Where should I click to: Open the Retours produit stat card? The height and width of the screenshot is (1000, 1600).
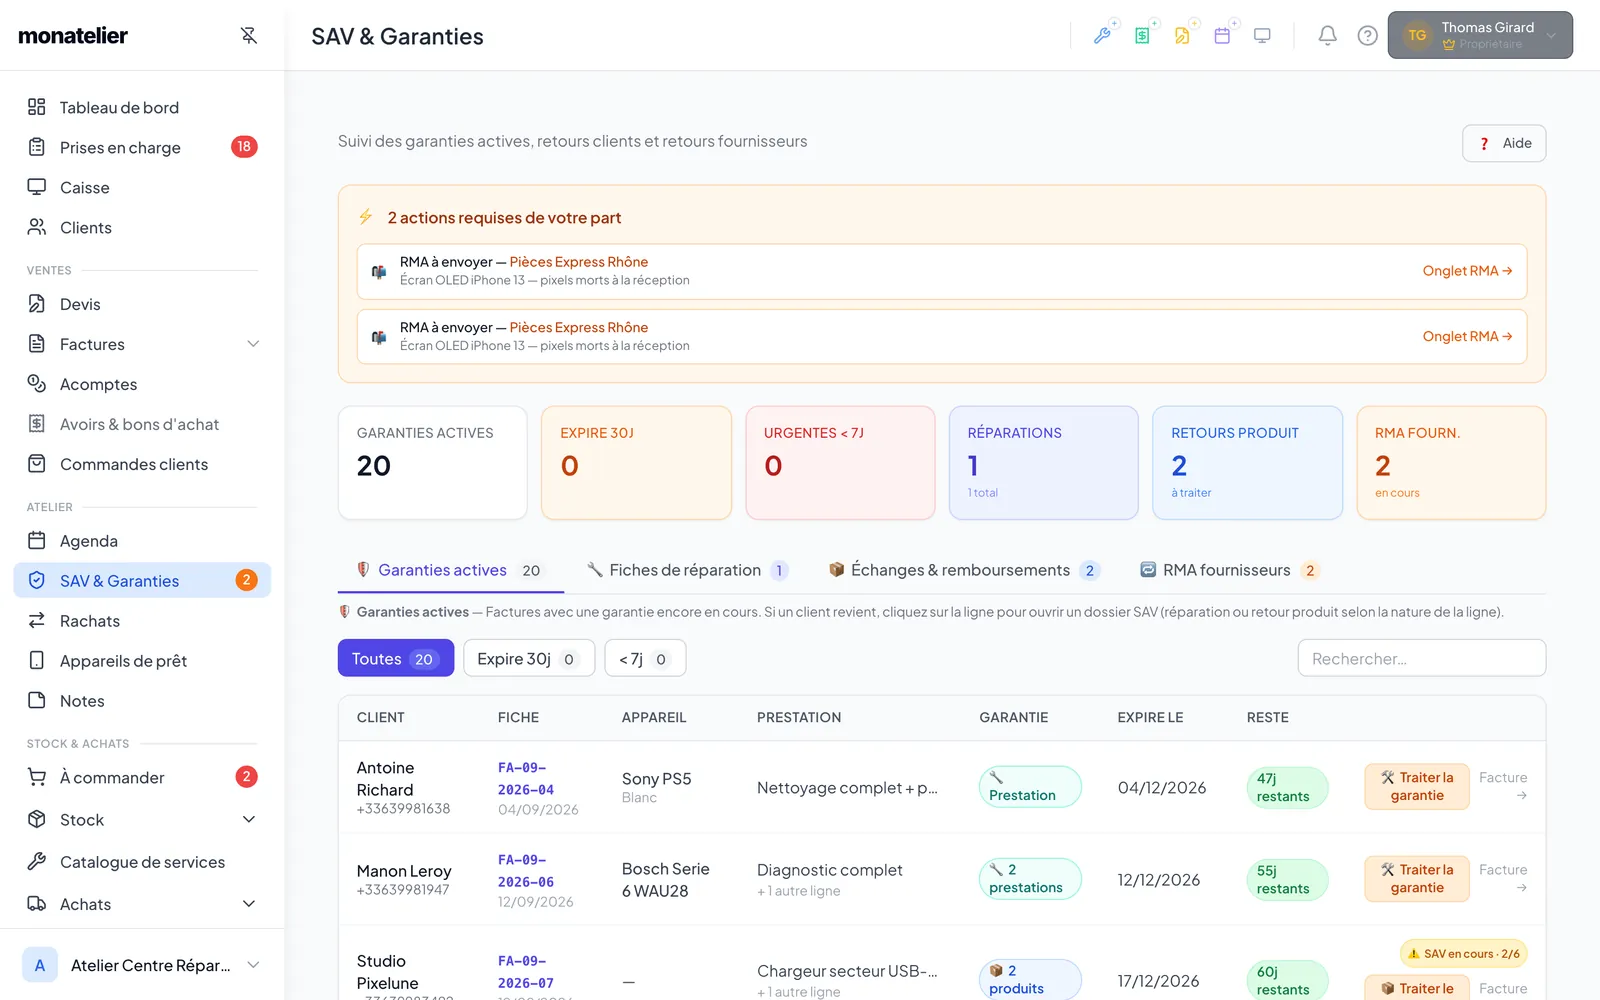(x=1247, y=462)
